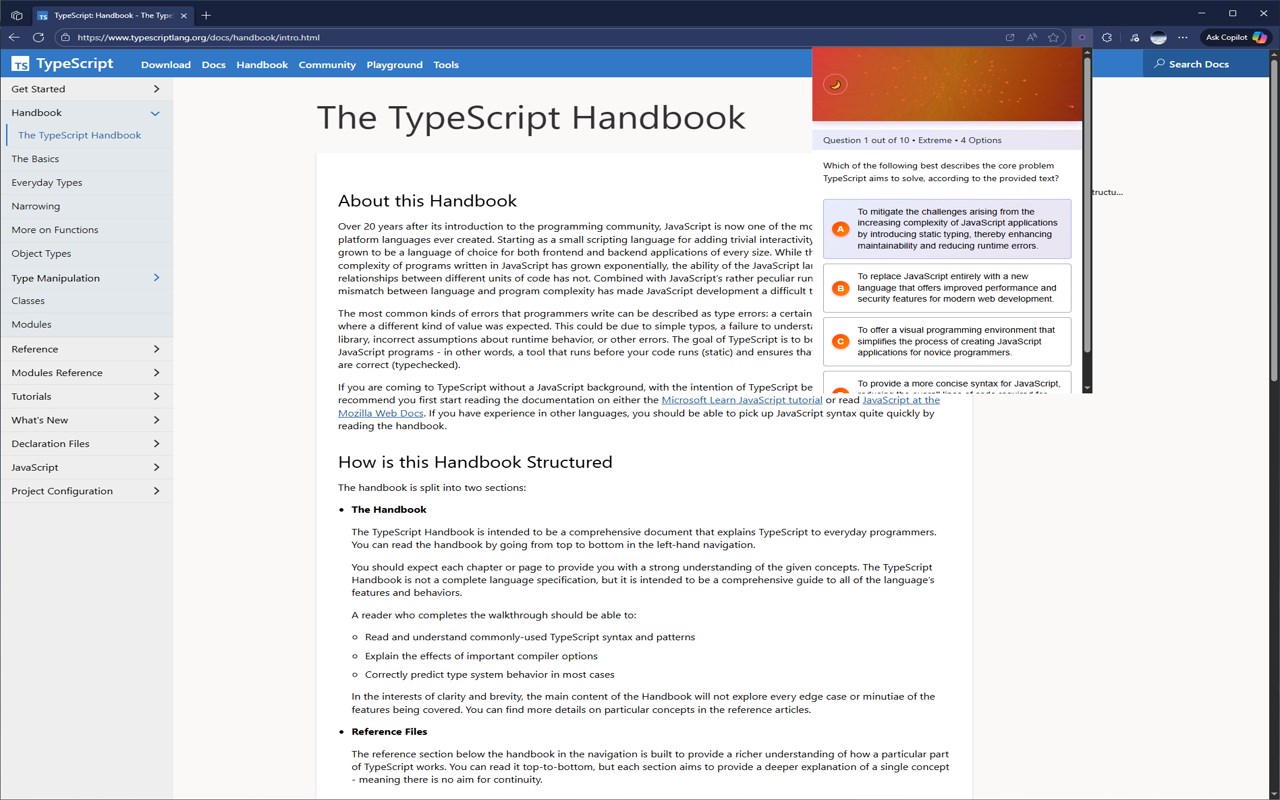View site information lock icon in address bar
Viewport: 1280px width, 800px height.
pos(65,37)
